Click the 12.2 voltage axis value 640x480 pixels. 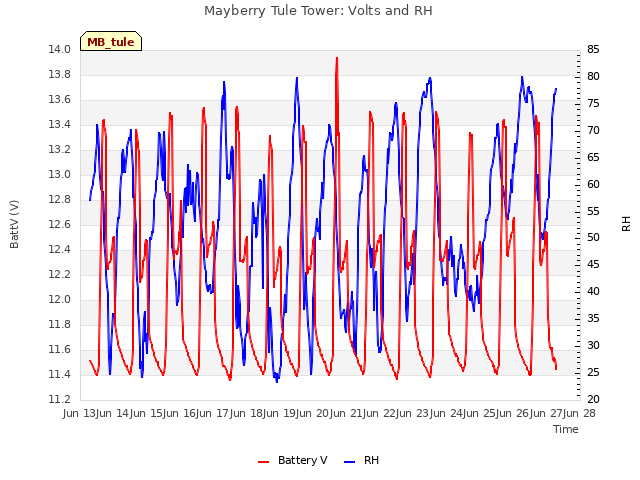(60, 275)
